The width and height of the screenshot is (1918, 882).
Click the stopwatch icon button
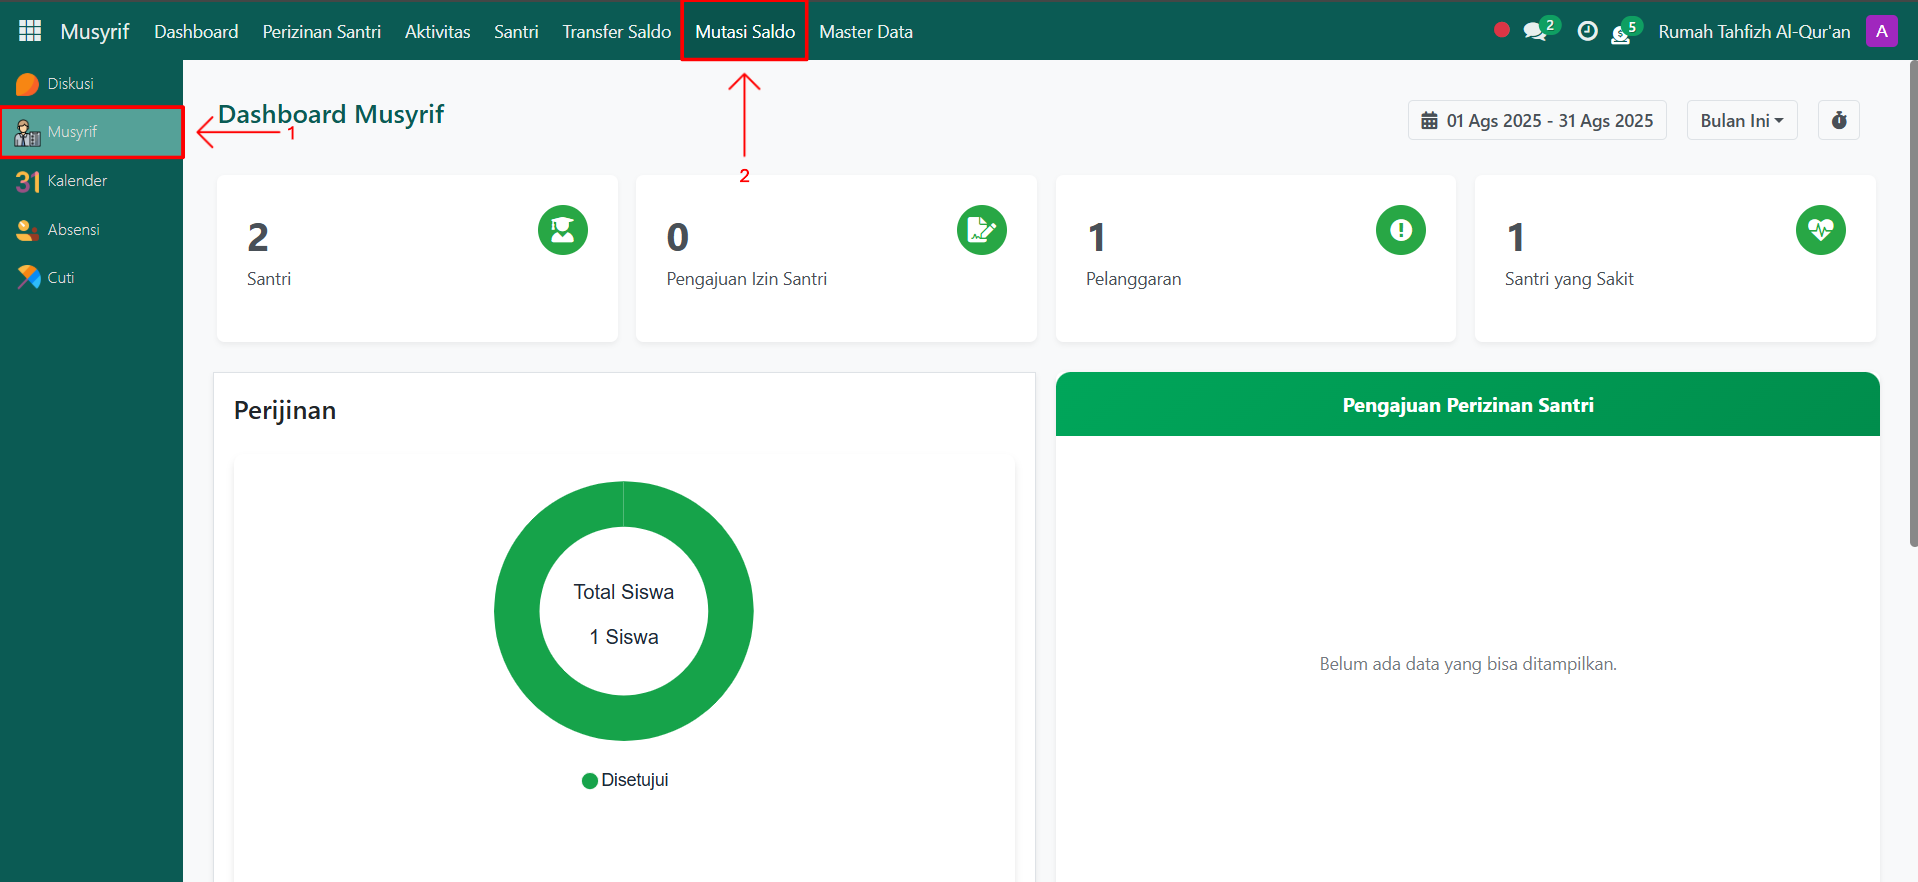(1838, 121)
